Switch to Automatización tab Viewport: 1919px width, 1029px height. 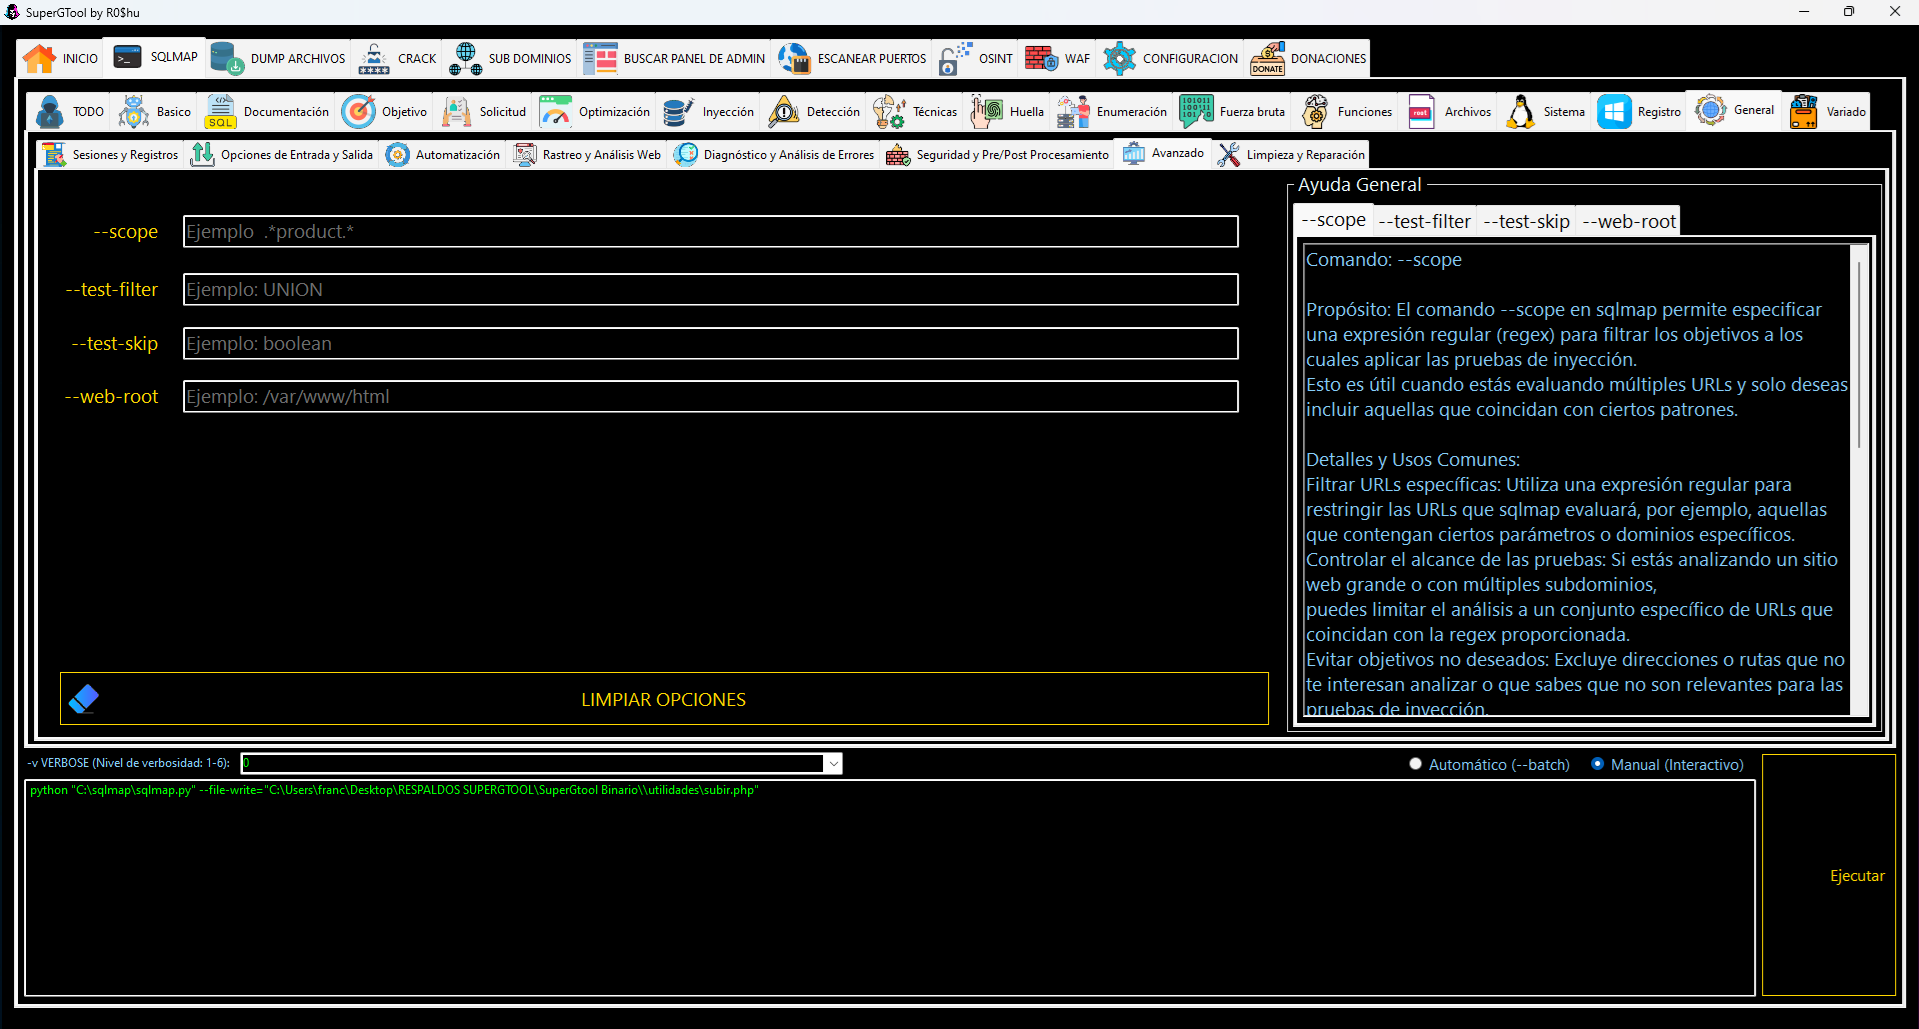442,155
